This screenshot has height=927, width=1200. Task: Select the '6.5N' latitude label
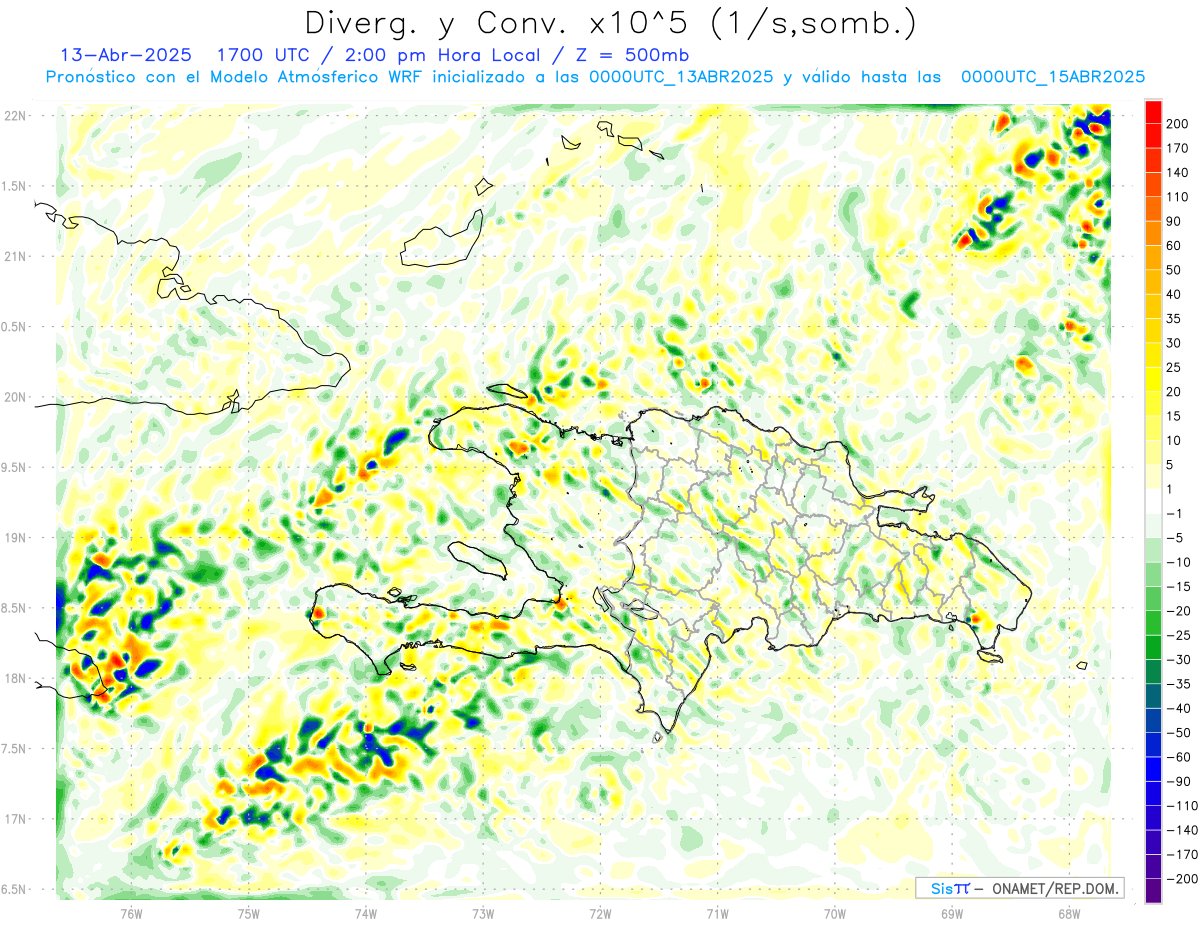click(x=15, y=889)
